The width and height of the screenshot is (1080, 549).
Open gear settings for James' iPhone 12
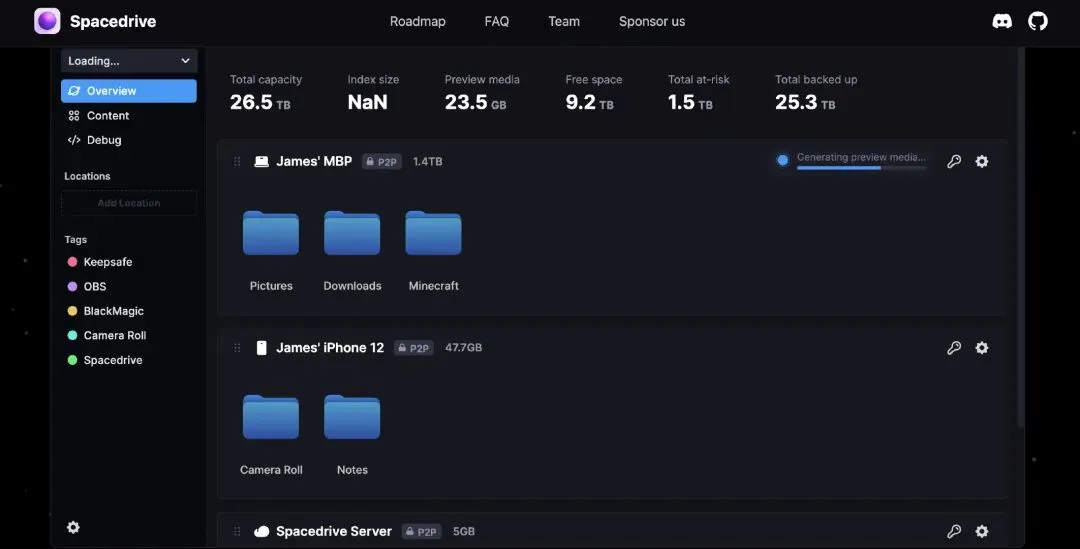pyautogui.click(x=982, y=348)
